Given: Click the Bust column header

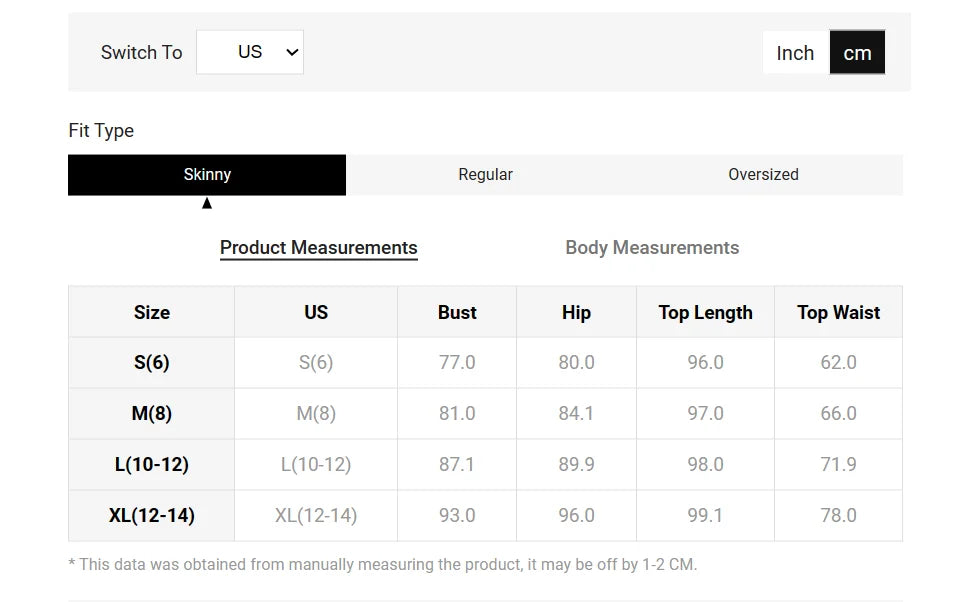Looking at the screenshot, I should [457, 312].
